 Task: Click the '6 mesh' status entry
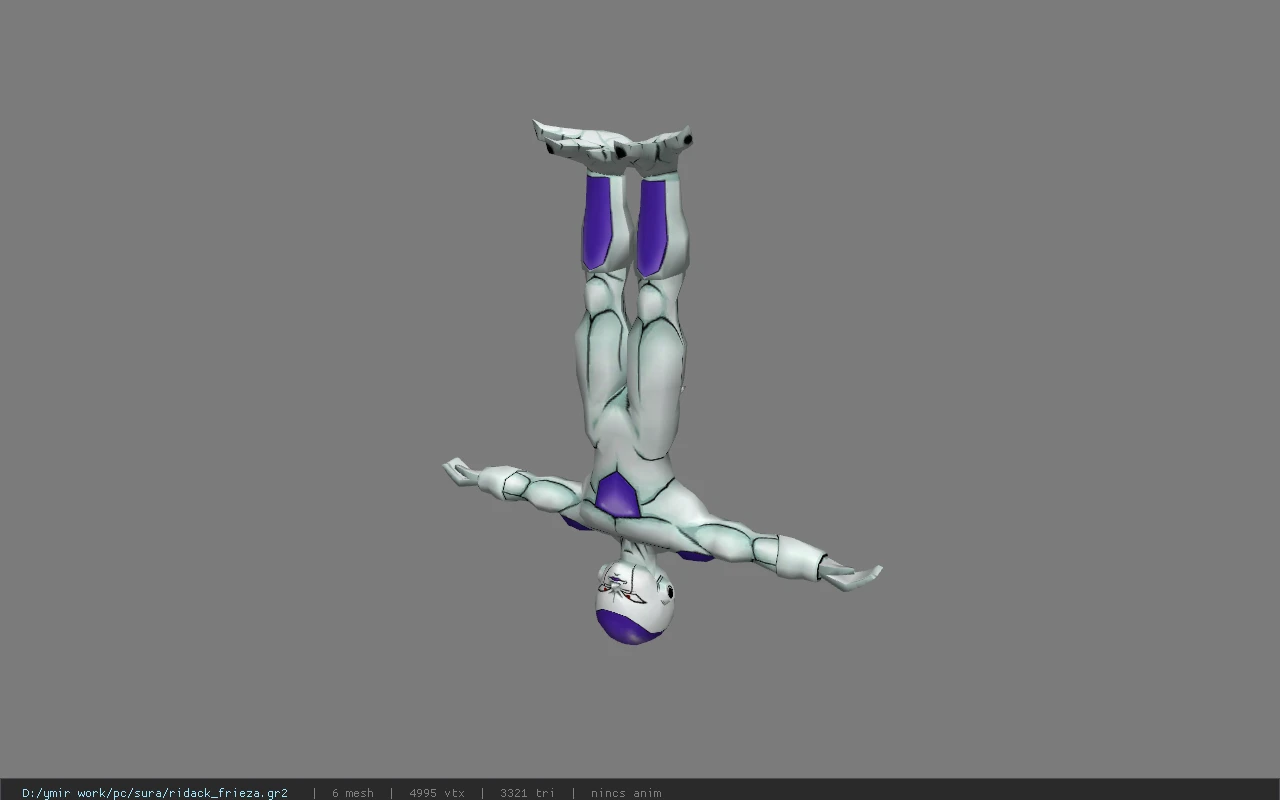(352, 793)
